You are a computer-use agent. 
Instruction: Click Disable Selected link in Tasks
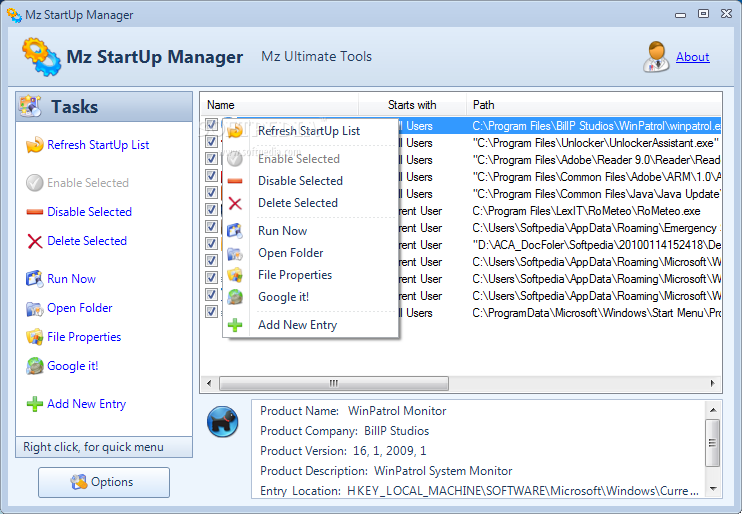click(x=89, y=212)
